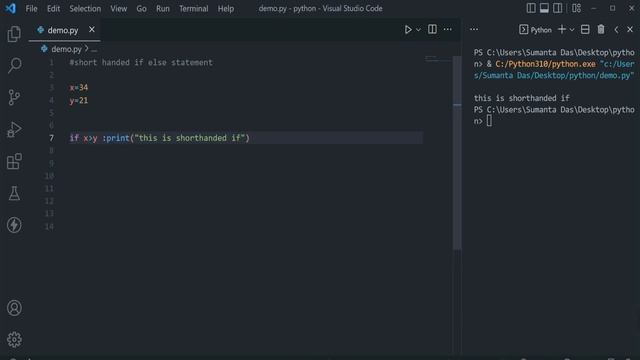
Task: Click line number 7 in the gutter
Action: click(51, 138)
